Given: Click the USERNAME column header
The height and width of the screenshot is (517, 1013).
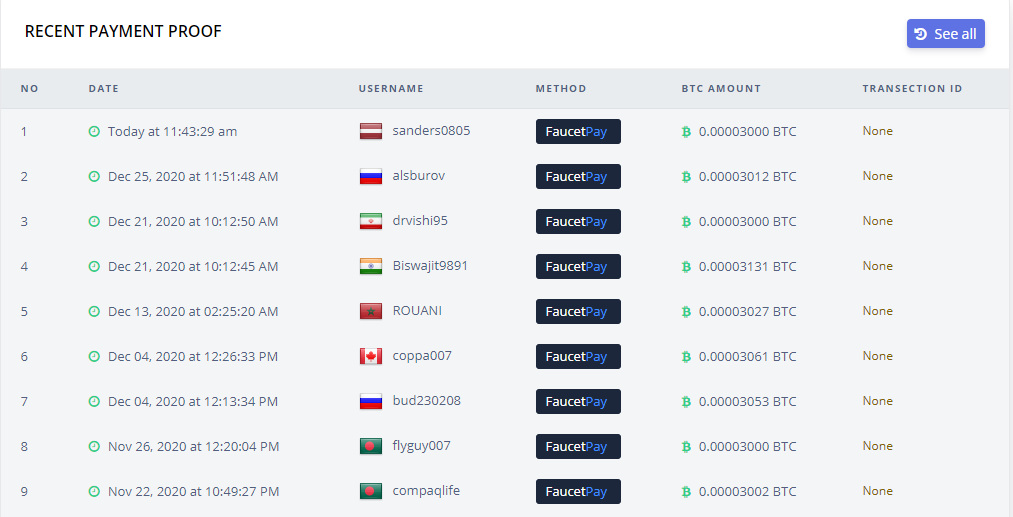Looking at the screenshot, I should (x=391, y=89).
